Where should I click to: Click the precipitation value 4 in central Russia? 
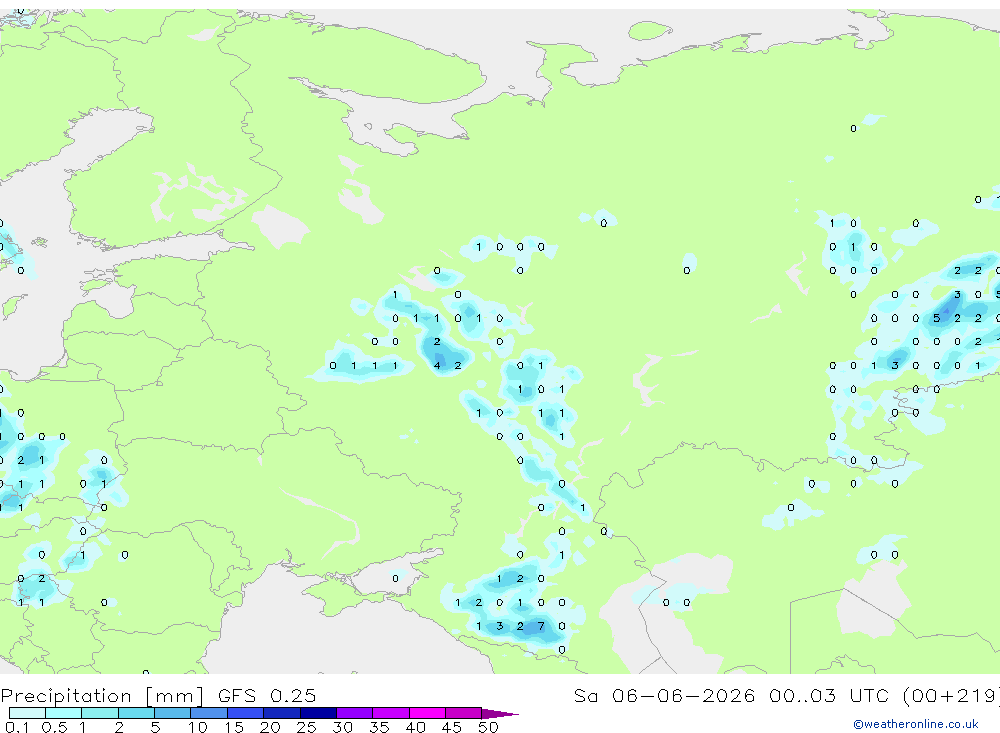tap(437, 366)
